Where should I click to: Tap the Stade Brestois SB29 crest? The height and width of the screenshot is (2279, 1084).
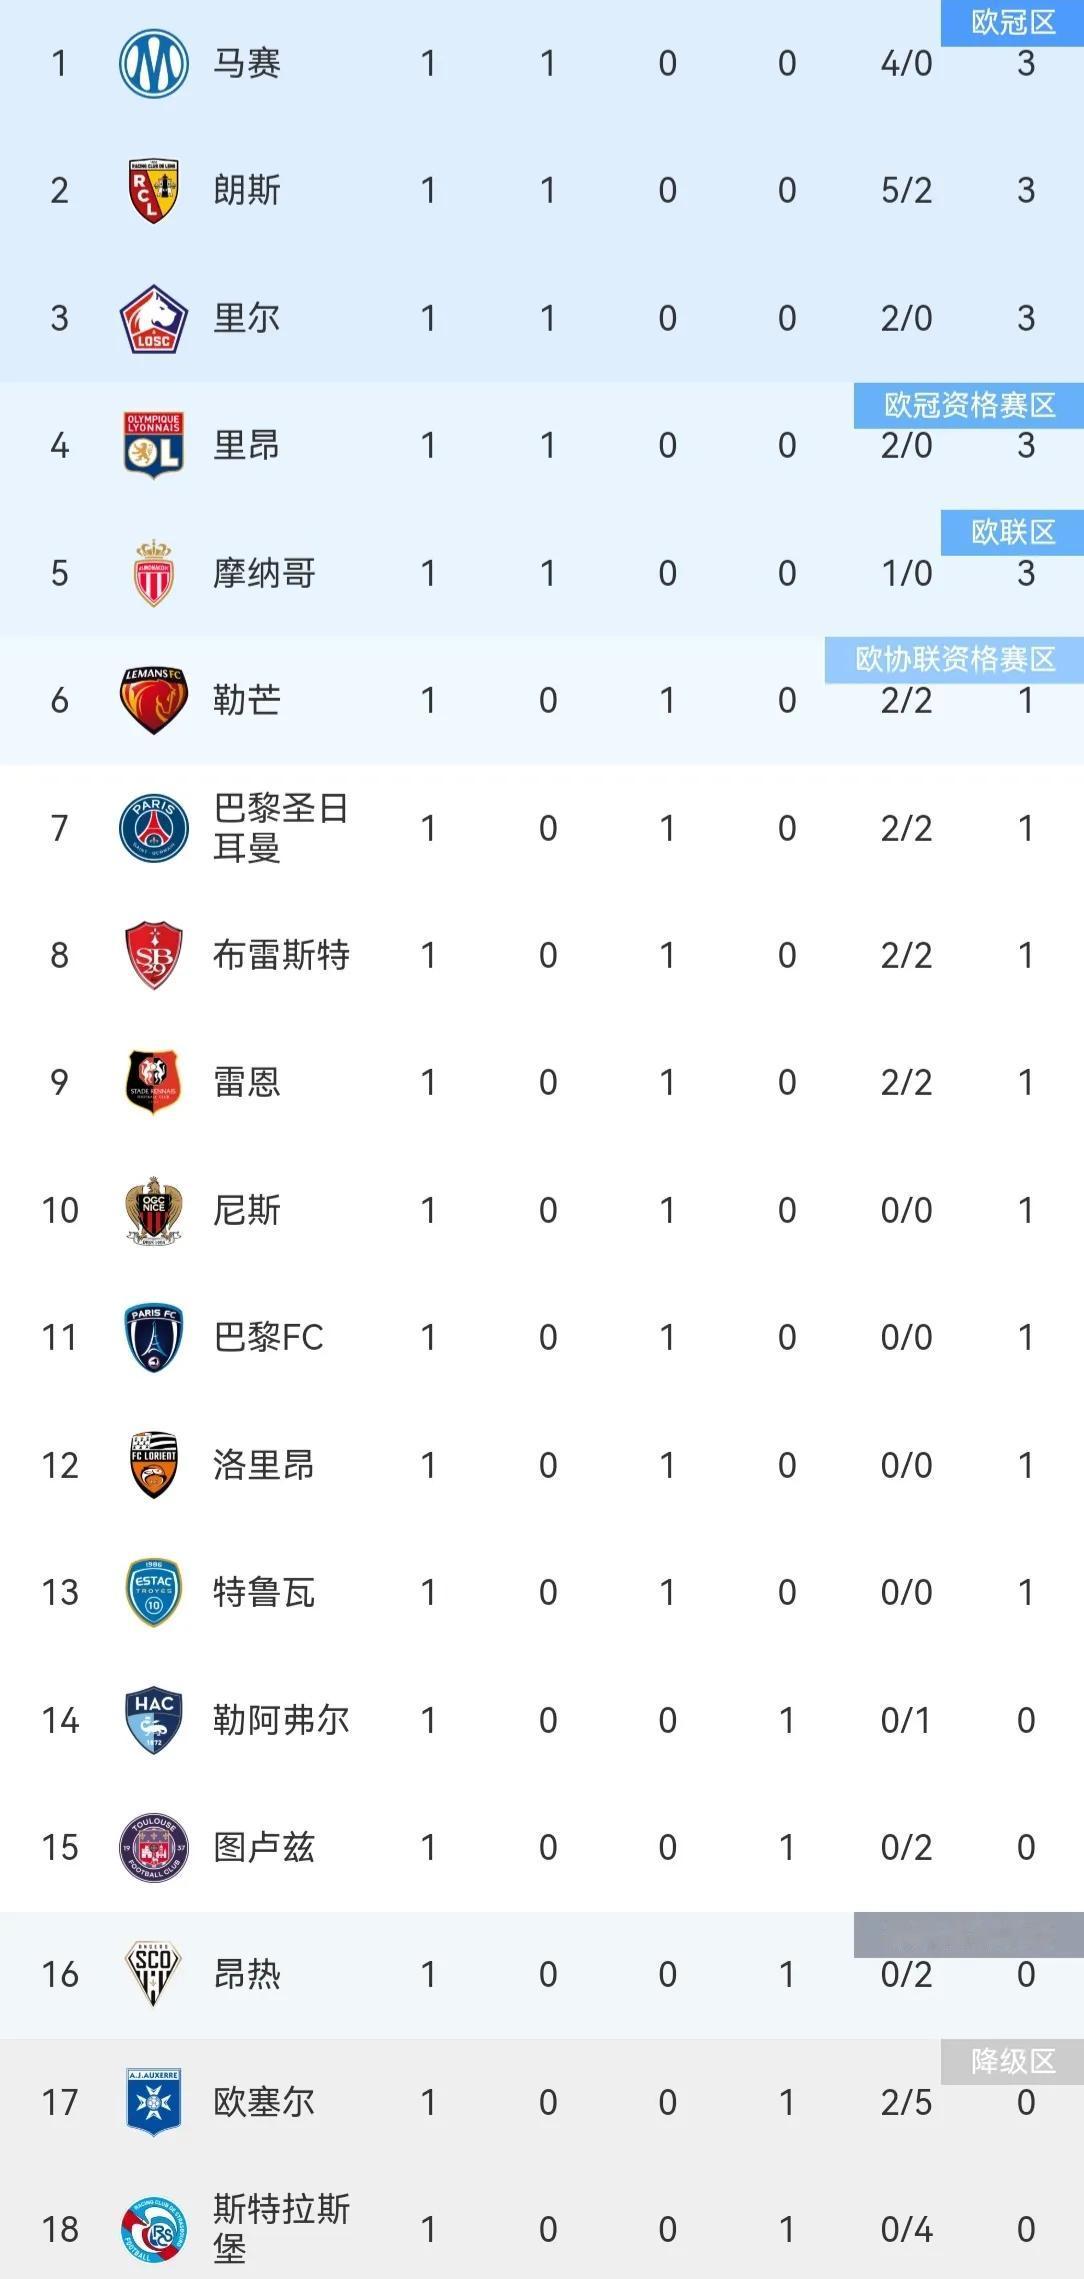point(153,955)
